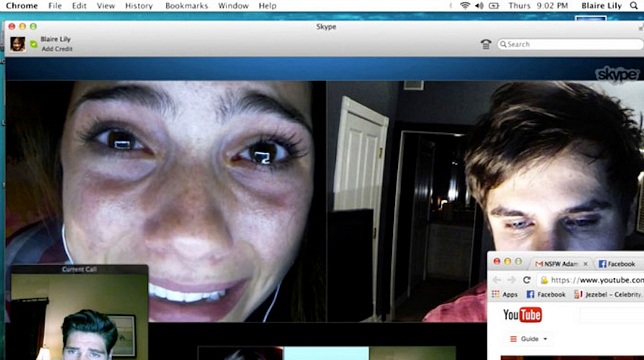644x360 pixels.
Task: Open the File menu
Action: tap(55, 6)
